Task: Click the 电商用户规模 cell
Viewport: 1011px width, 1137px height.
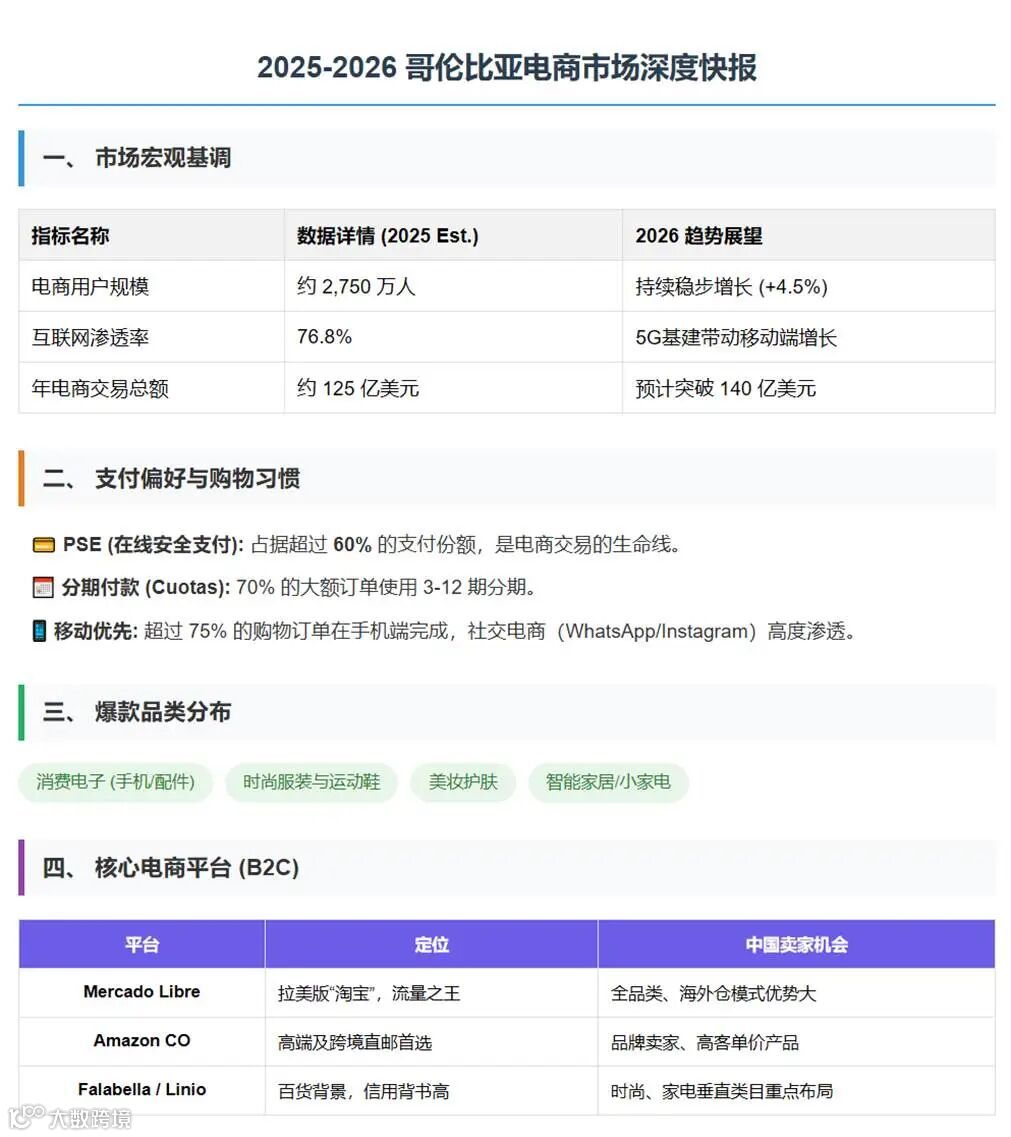Action: click(152, 286)
